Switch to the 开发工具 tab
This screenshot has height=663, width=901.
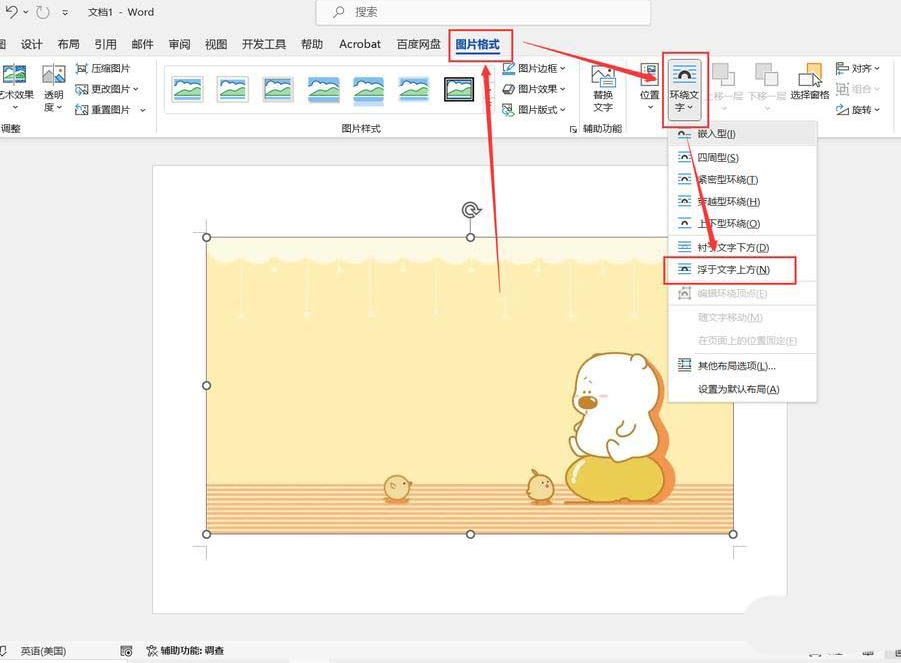click(264, 44)
